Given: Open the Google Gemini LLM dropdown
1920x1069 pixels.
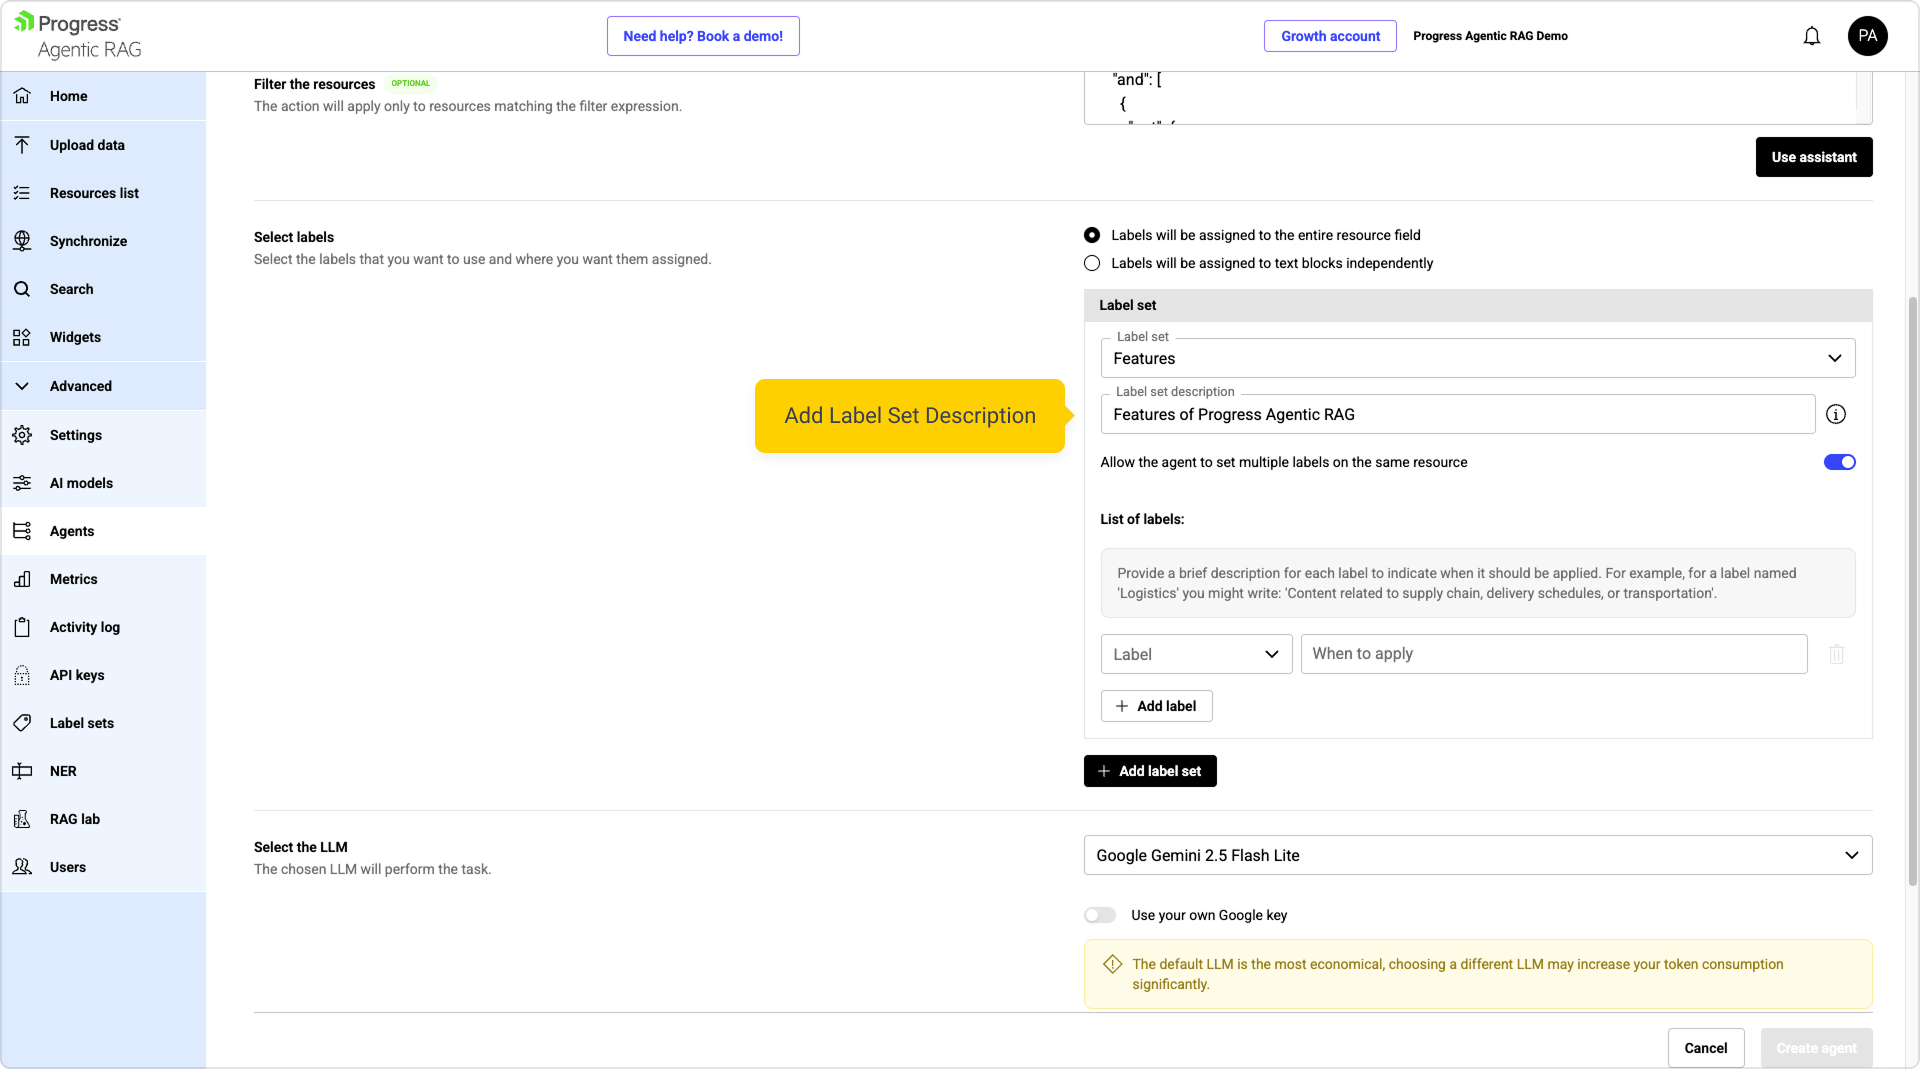Looking at the screenshot, I should tap(1477, 855).
